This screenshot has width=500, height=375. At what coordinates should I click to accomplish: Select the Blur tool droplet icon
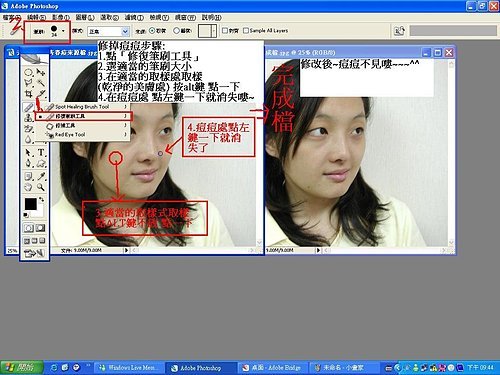29,139
